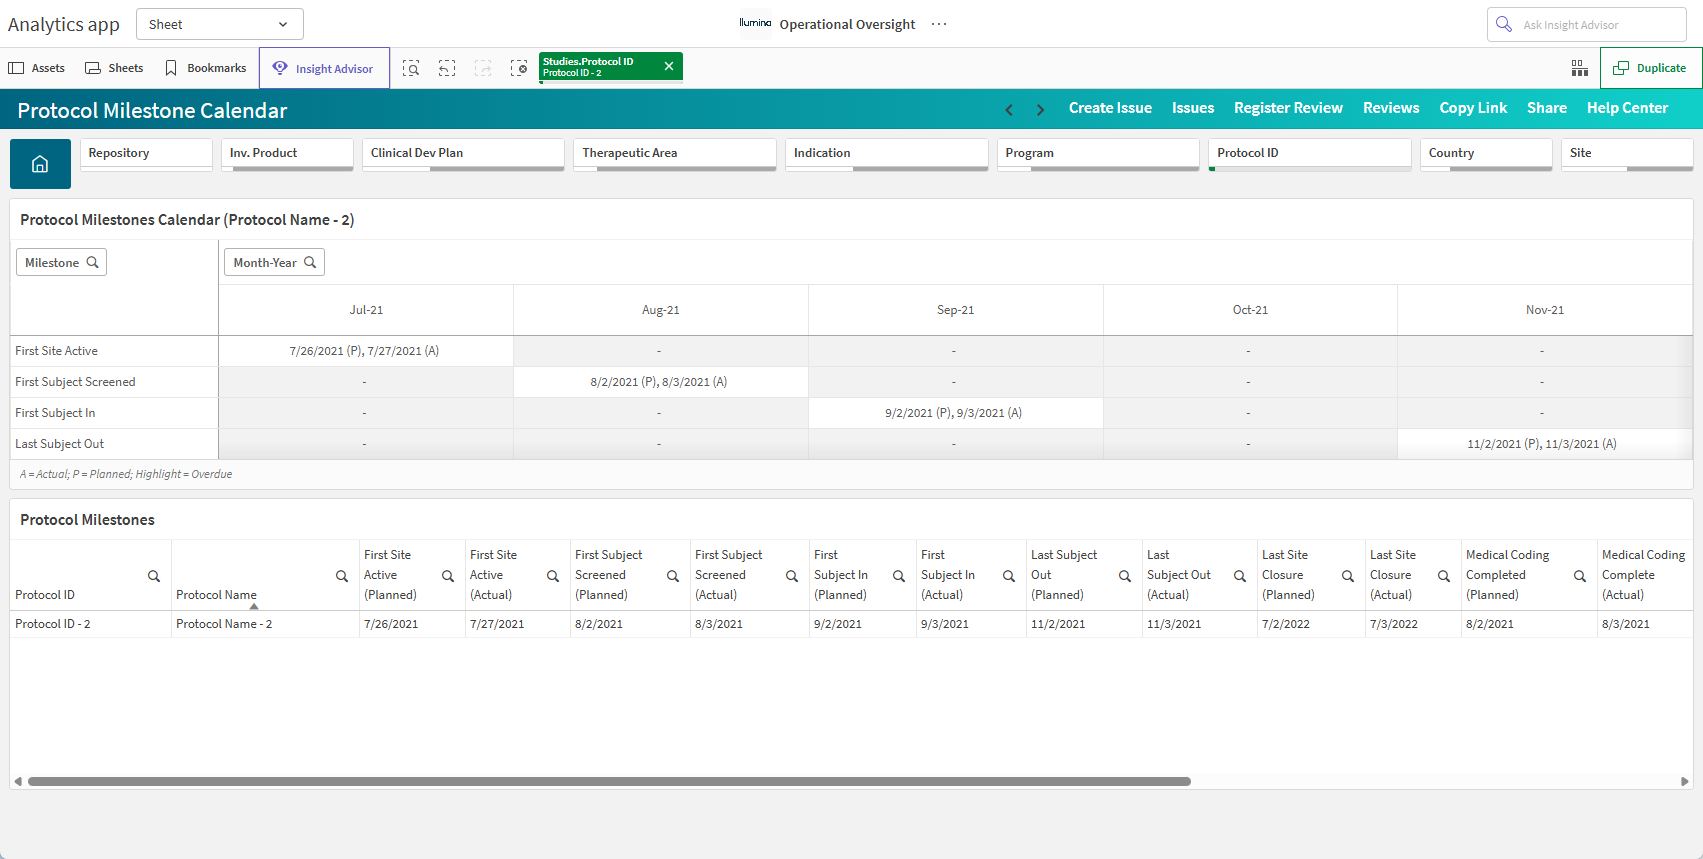Viewport: 1703px width, 859px height.
Task: Open the Repository filter pane
Action: click(x=146, y=154)
